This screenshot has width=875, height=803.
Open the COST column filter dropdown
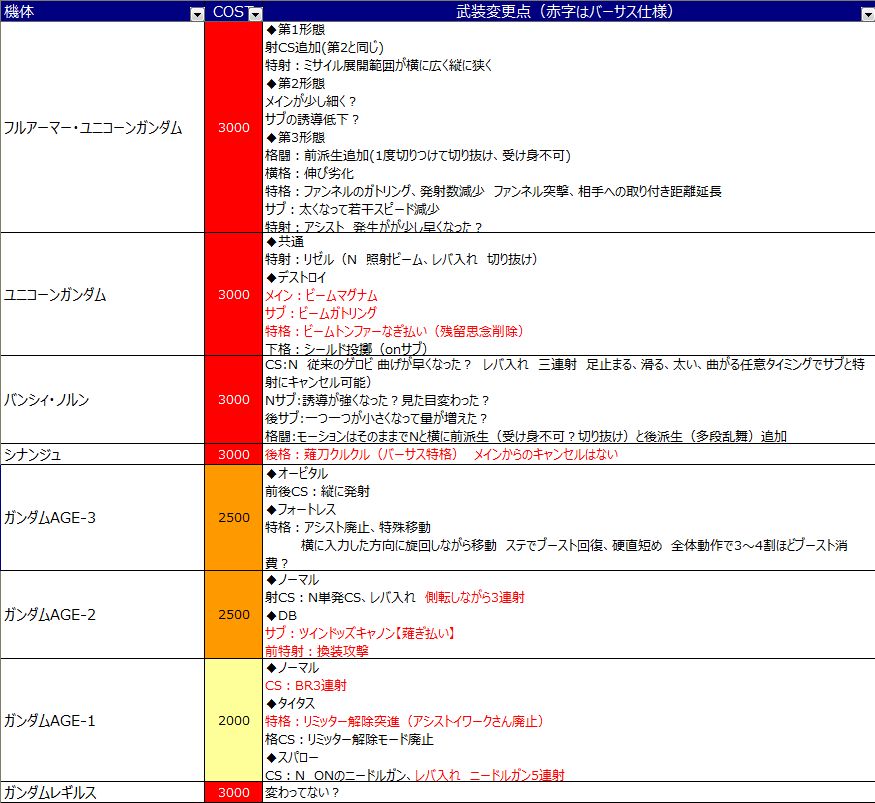pyautogui.click(x=255, y=15)
